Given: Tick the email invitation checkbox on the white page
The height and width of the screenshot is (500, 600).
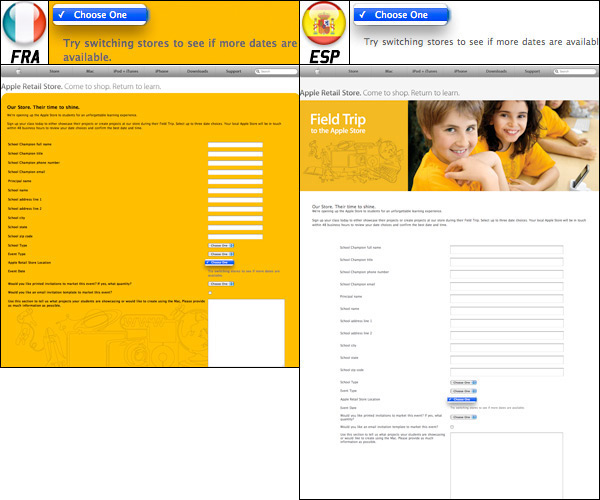Looking at the screenshot, I should (452, 427).
